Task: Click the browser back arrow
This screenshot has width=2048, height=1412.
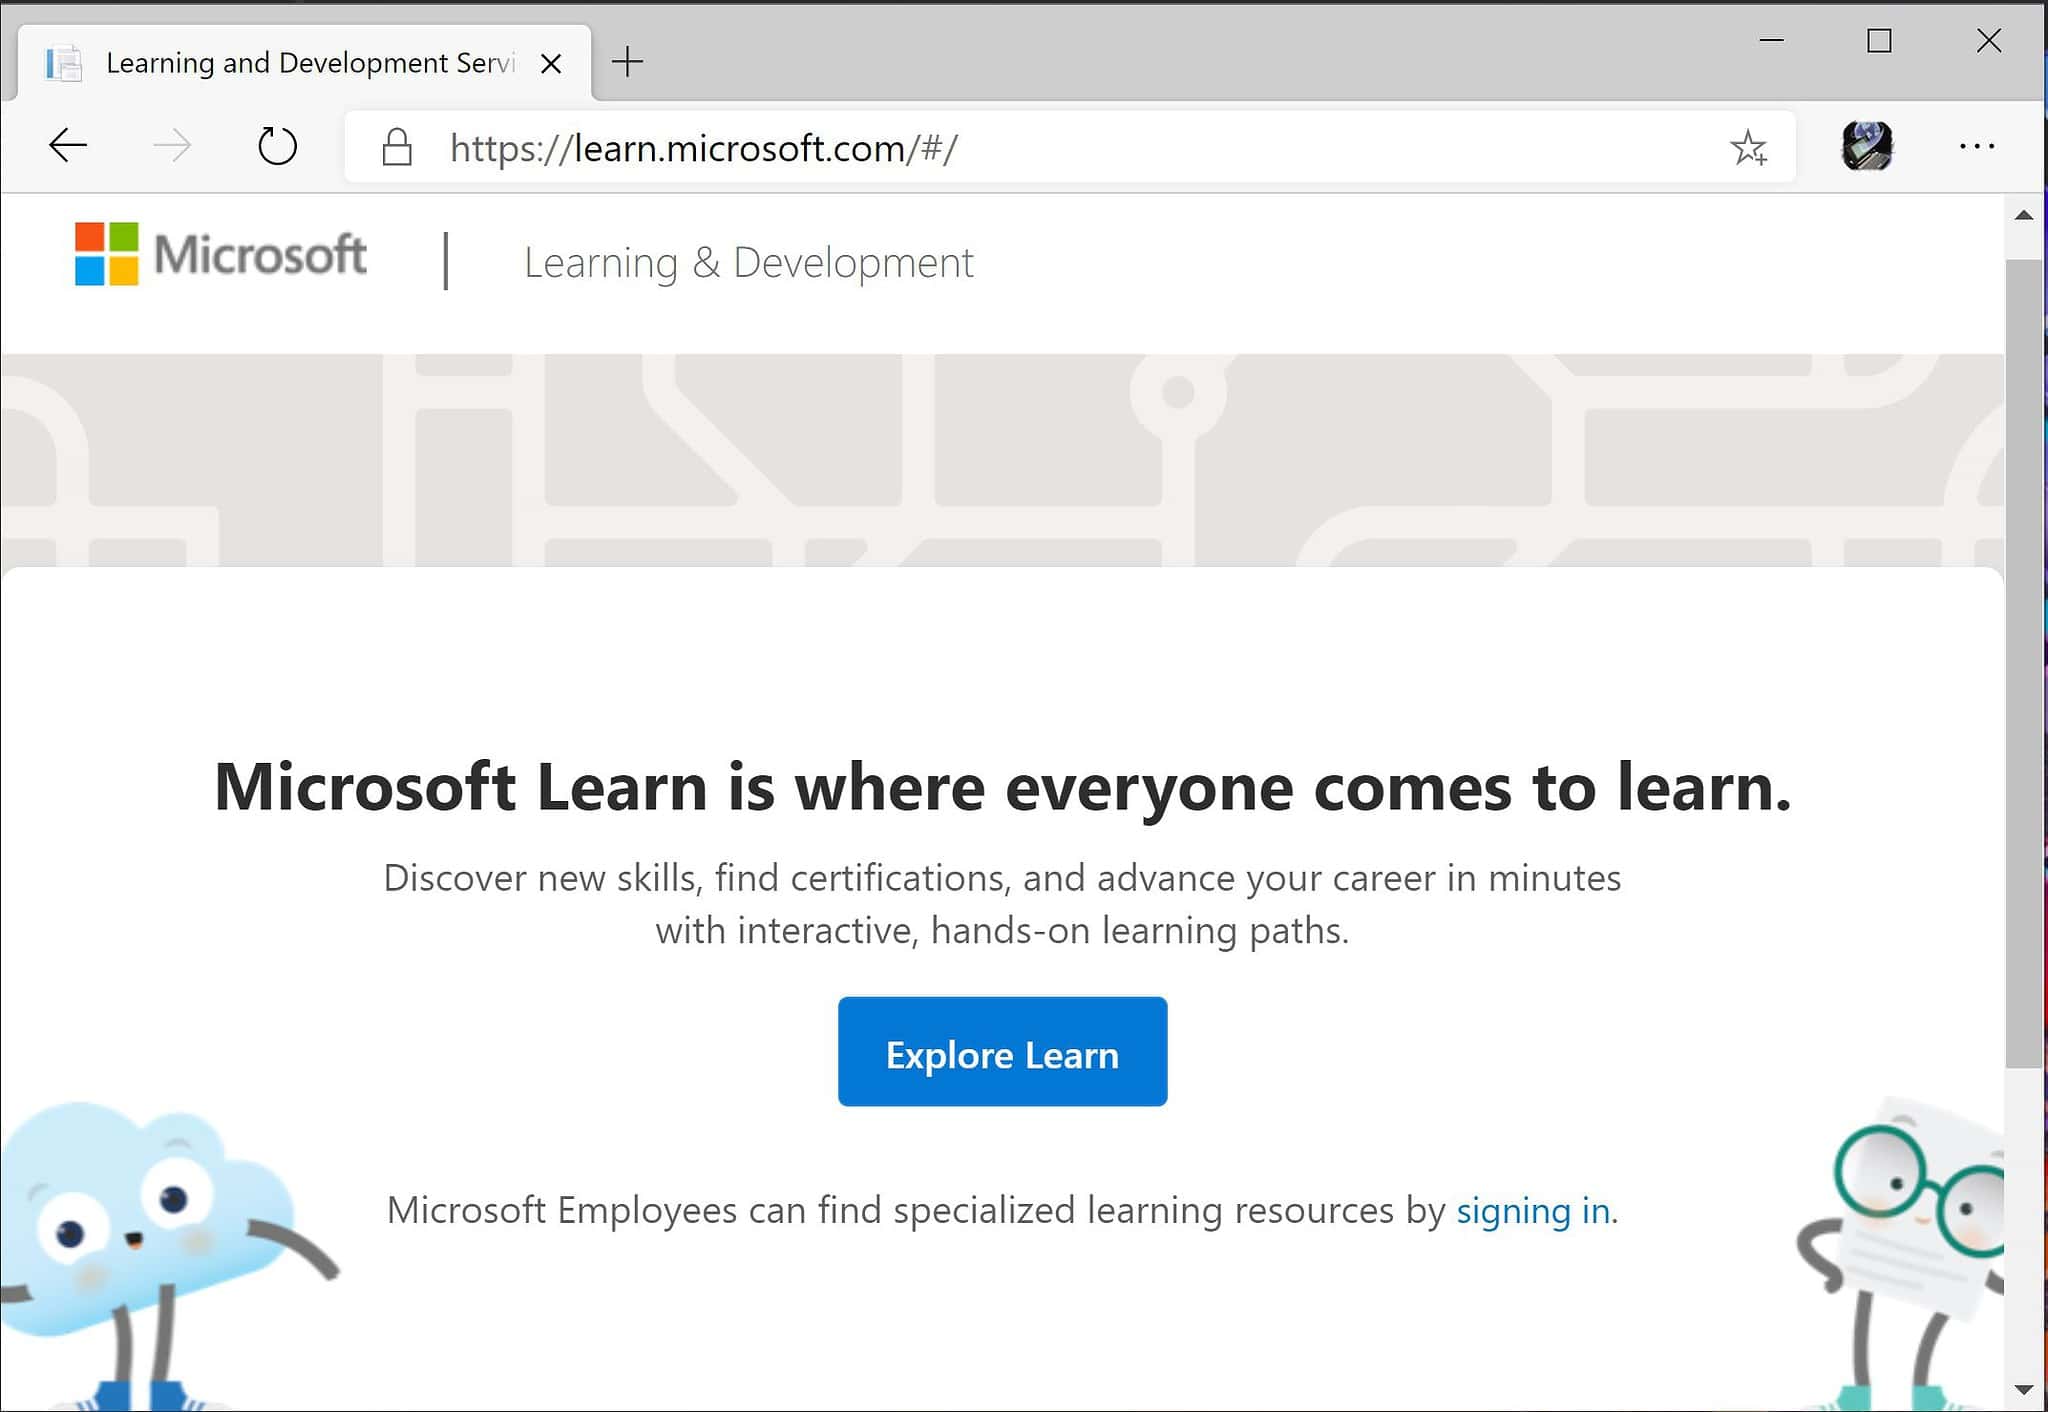Action: point(66,146)
